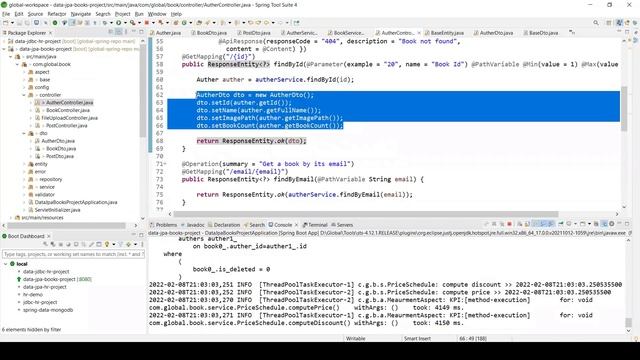
Task: Switch to the BaseEntity.java editor tab
Action: tap(447, 33)
